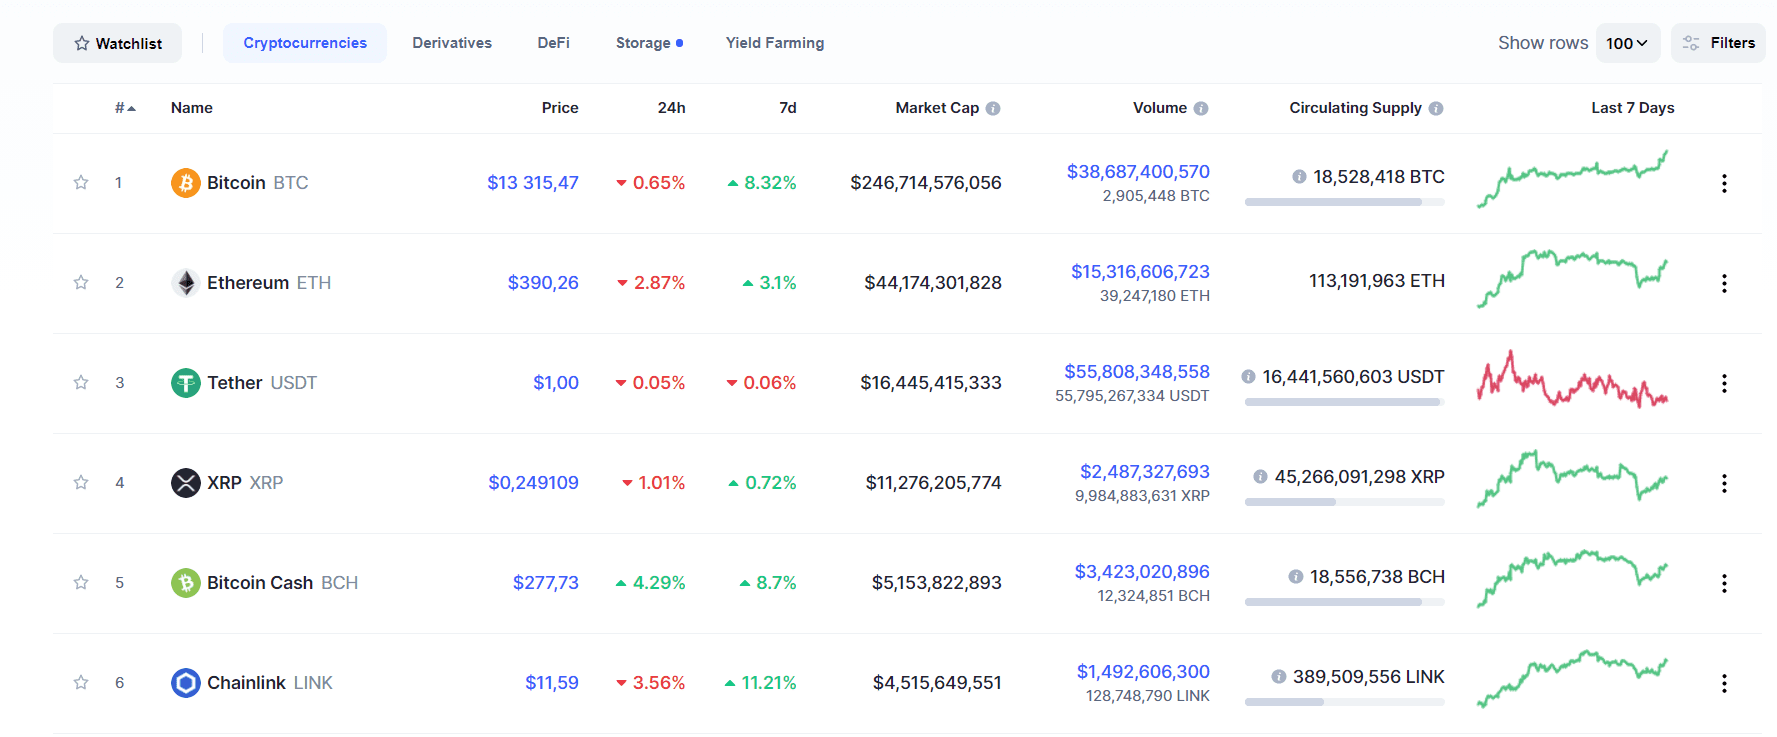
Task: Switch to the Storage tab
Action: pos(649,43)
